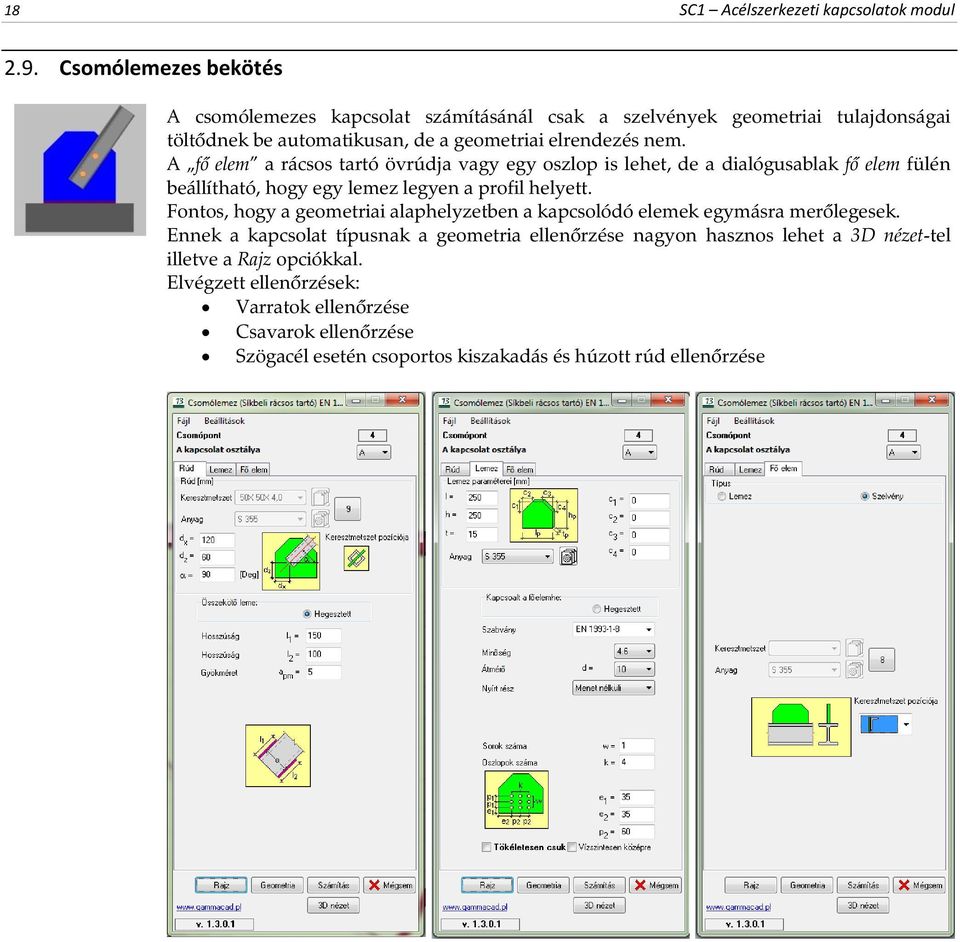Viewport: 960px width, 942px height.
Task: Click the button labeled 8 in the right dialog
Action: pyautogui.click(x=882, y=660)
